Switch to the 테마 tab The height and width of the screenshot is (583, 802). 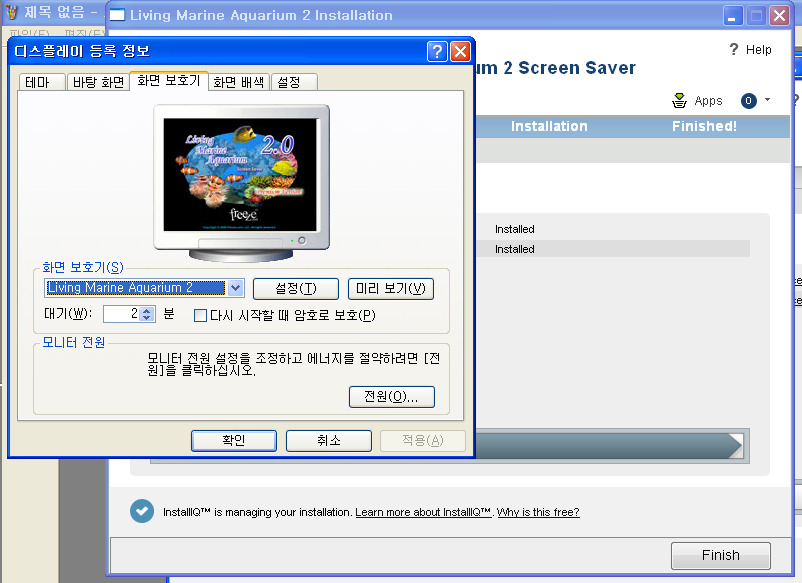click(x=42, y=82)
